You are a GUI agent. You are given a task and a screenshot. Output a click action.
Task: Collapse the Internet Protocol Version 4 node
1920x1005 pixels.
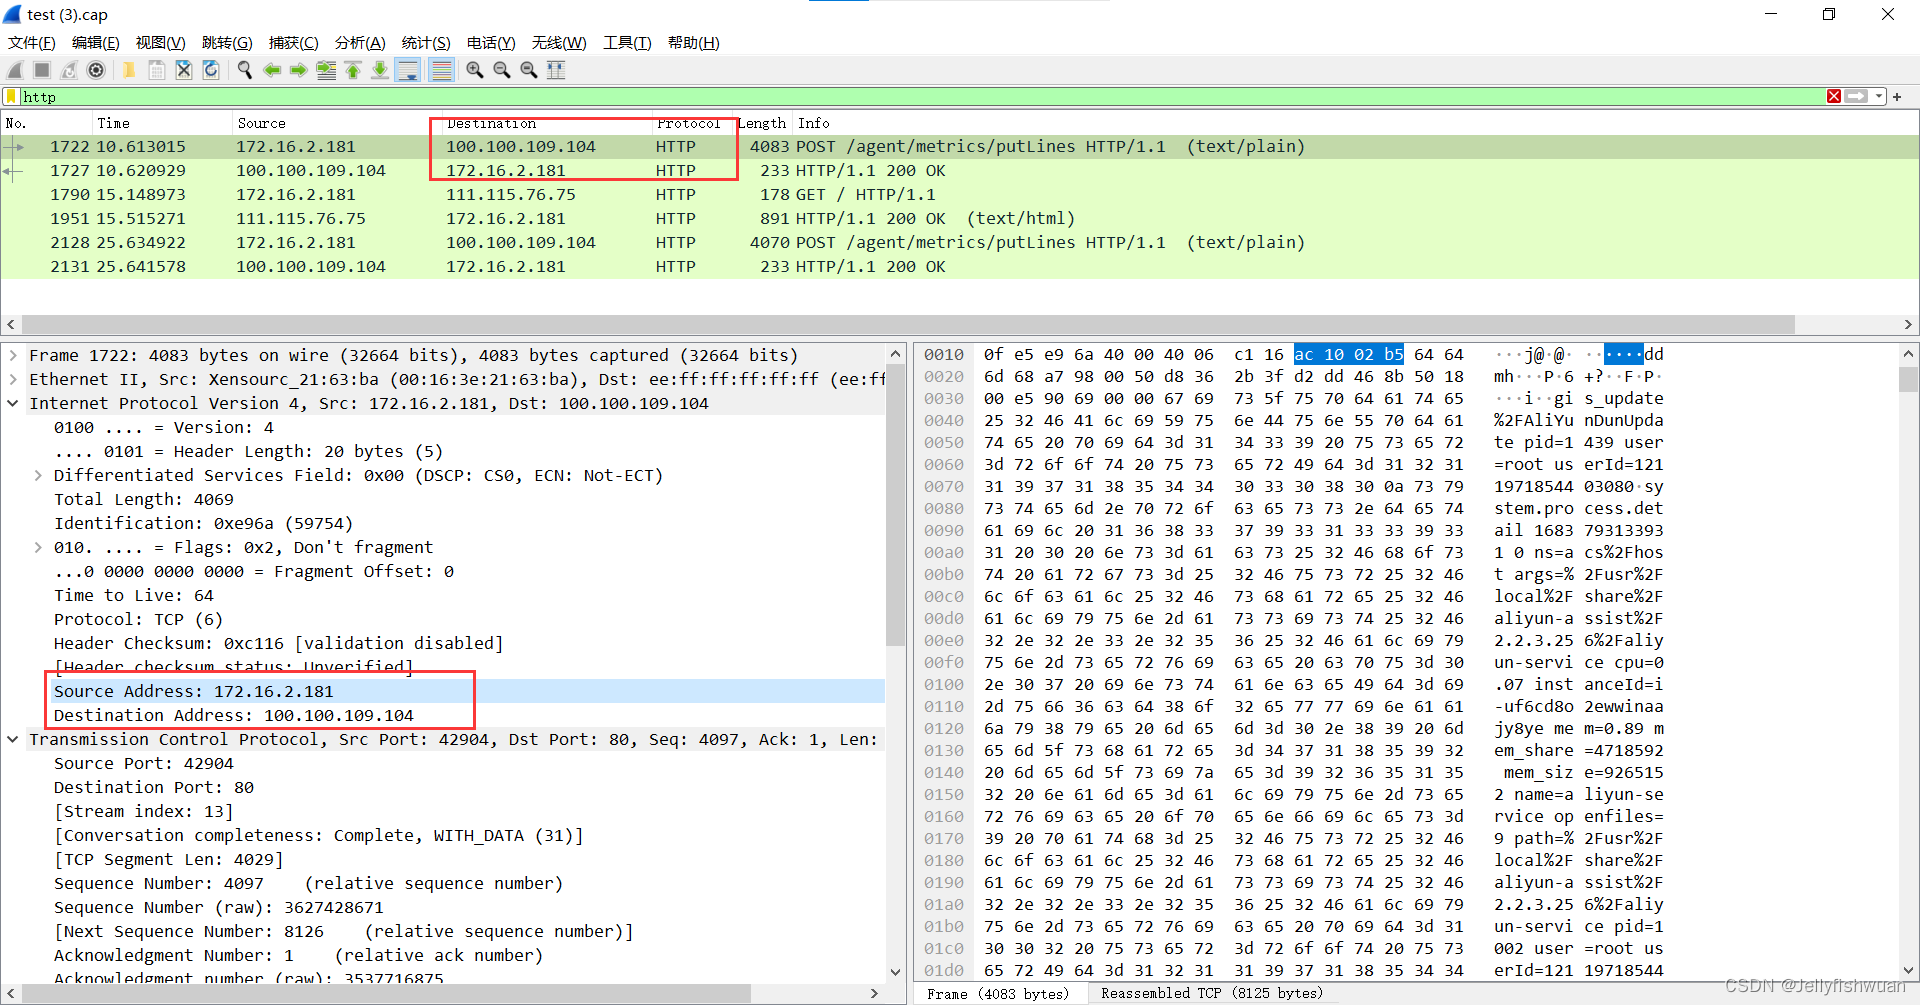(13, 403)
